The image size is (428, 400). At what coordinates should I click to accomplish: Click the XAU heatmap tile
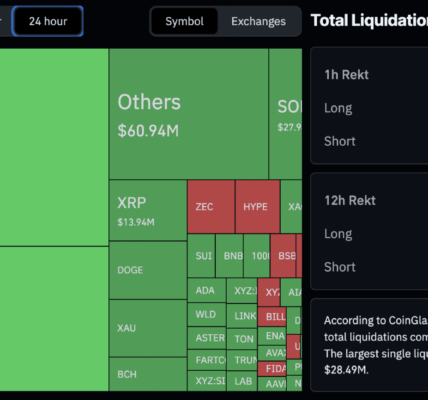point(148,328)
